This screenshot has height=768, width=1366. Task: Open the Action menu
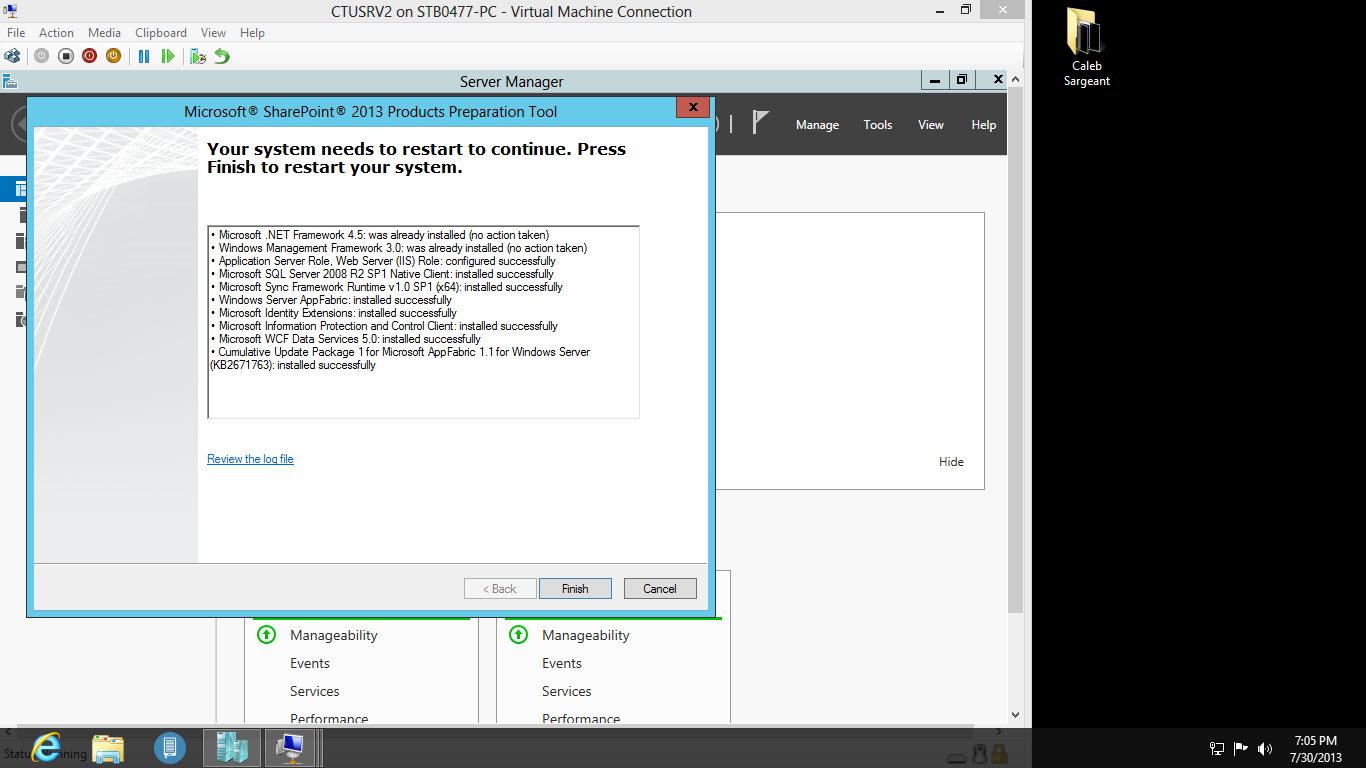point(57,33)
